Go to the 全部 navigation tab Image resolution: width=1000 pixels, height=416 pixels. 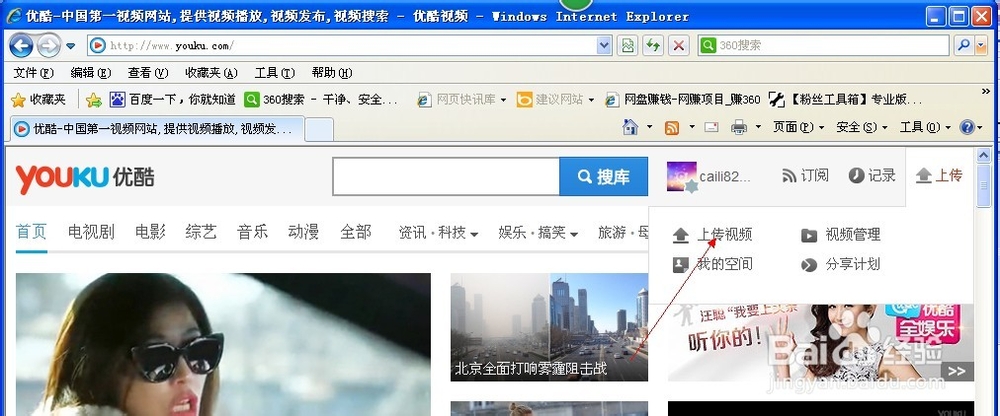click(356, 232)
